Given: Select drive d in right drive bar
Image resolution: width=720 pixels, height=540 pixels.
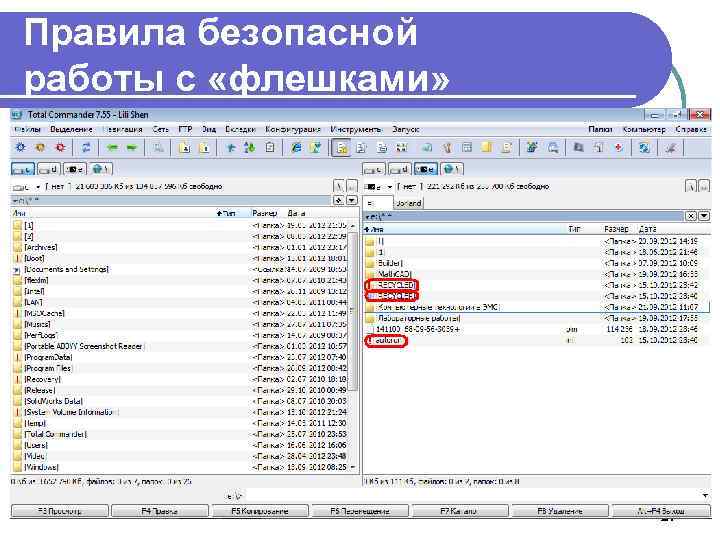Looking at the screenshot, I should [x=400, y=169].
